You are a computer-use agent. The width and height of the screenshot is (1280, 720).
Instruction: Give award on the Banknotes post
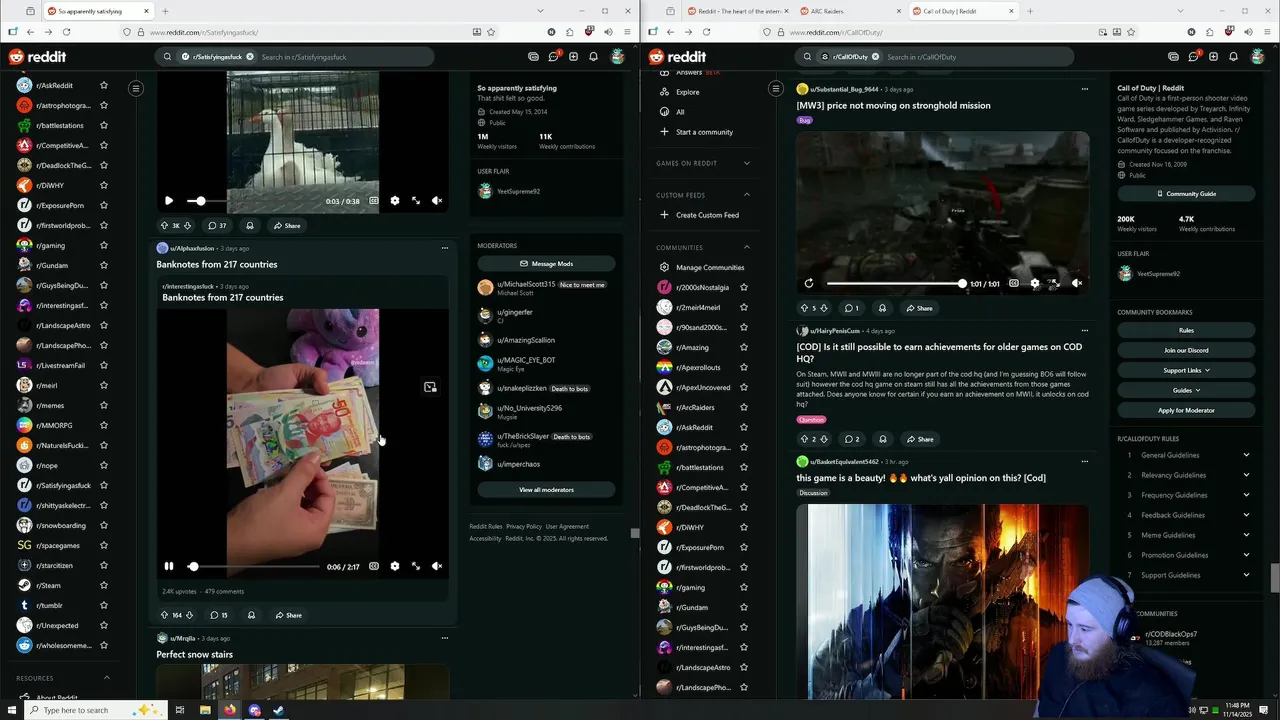coord(251,615)
